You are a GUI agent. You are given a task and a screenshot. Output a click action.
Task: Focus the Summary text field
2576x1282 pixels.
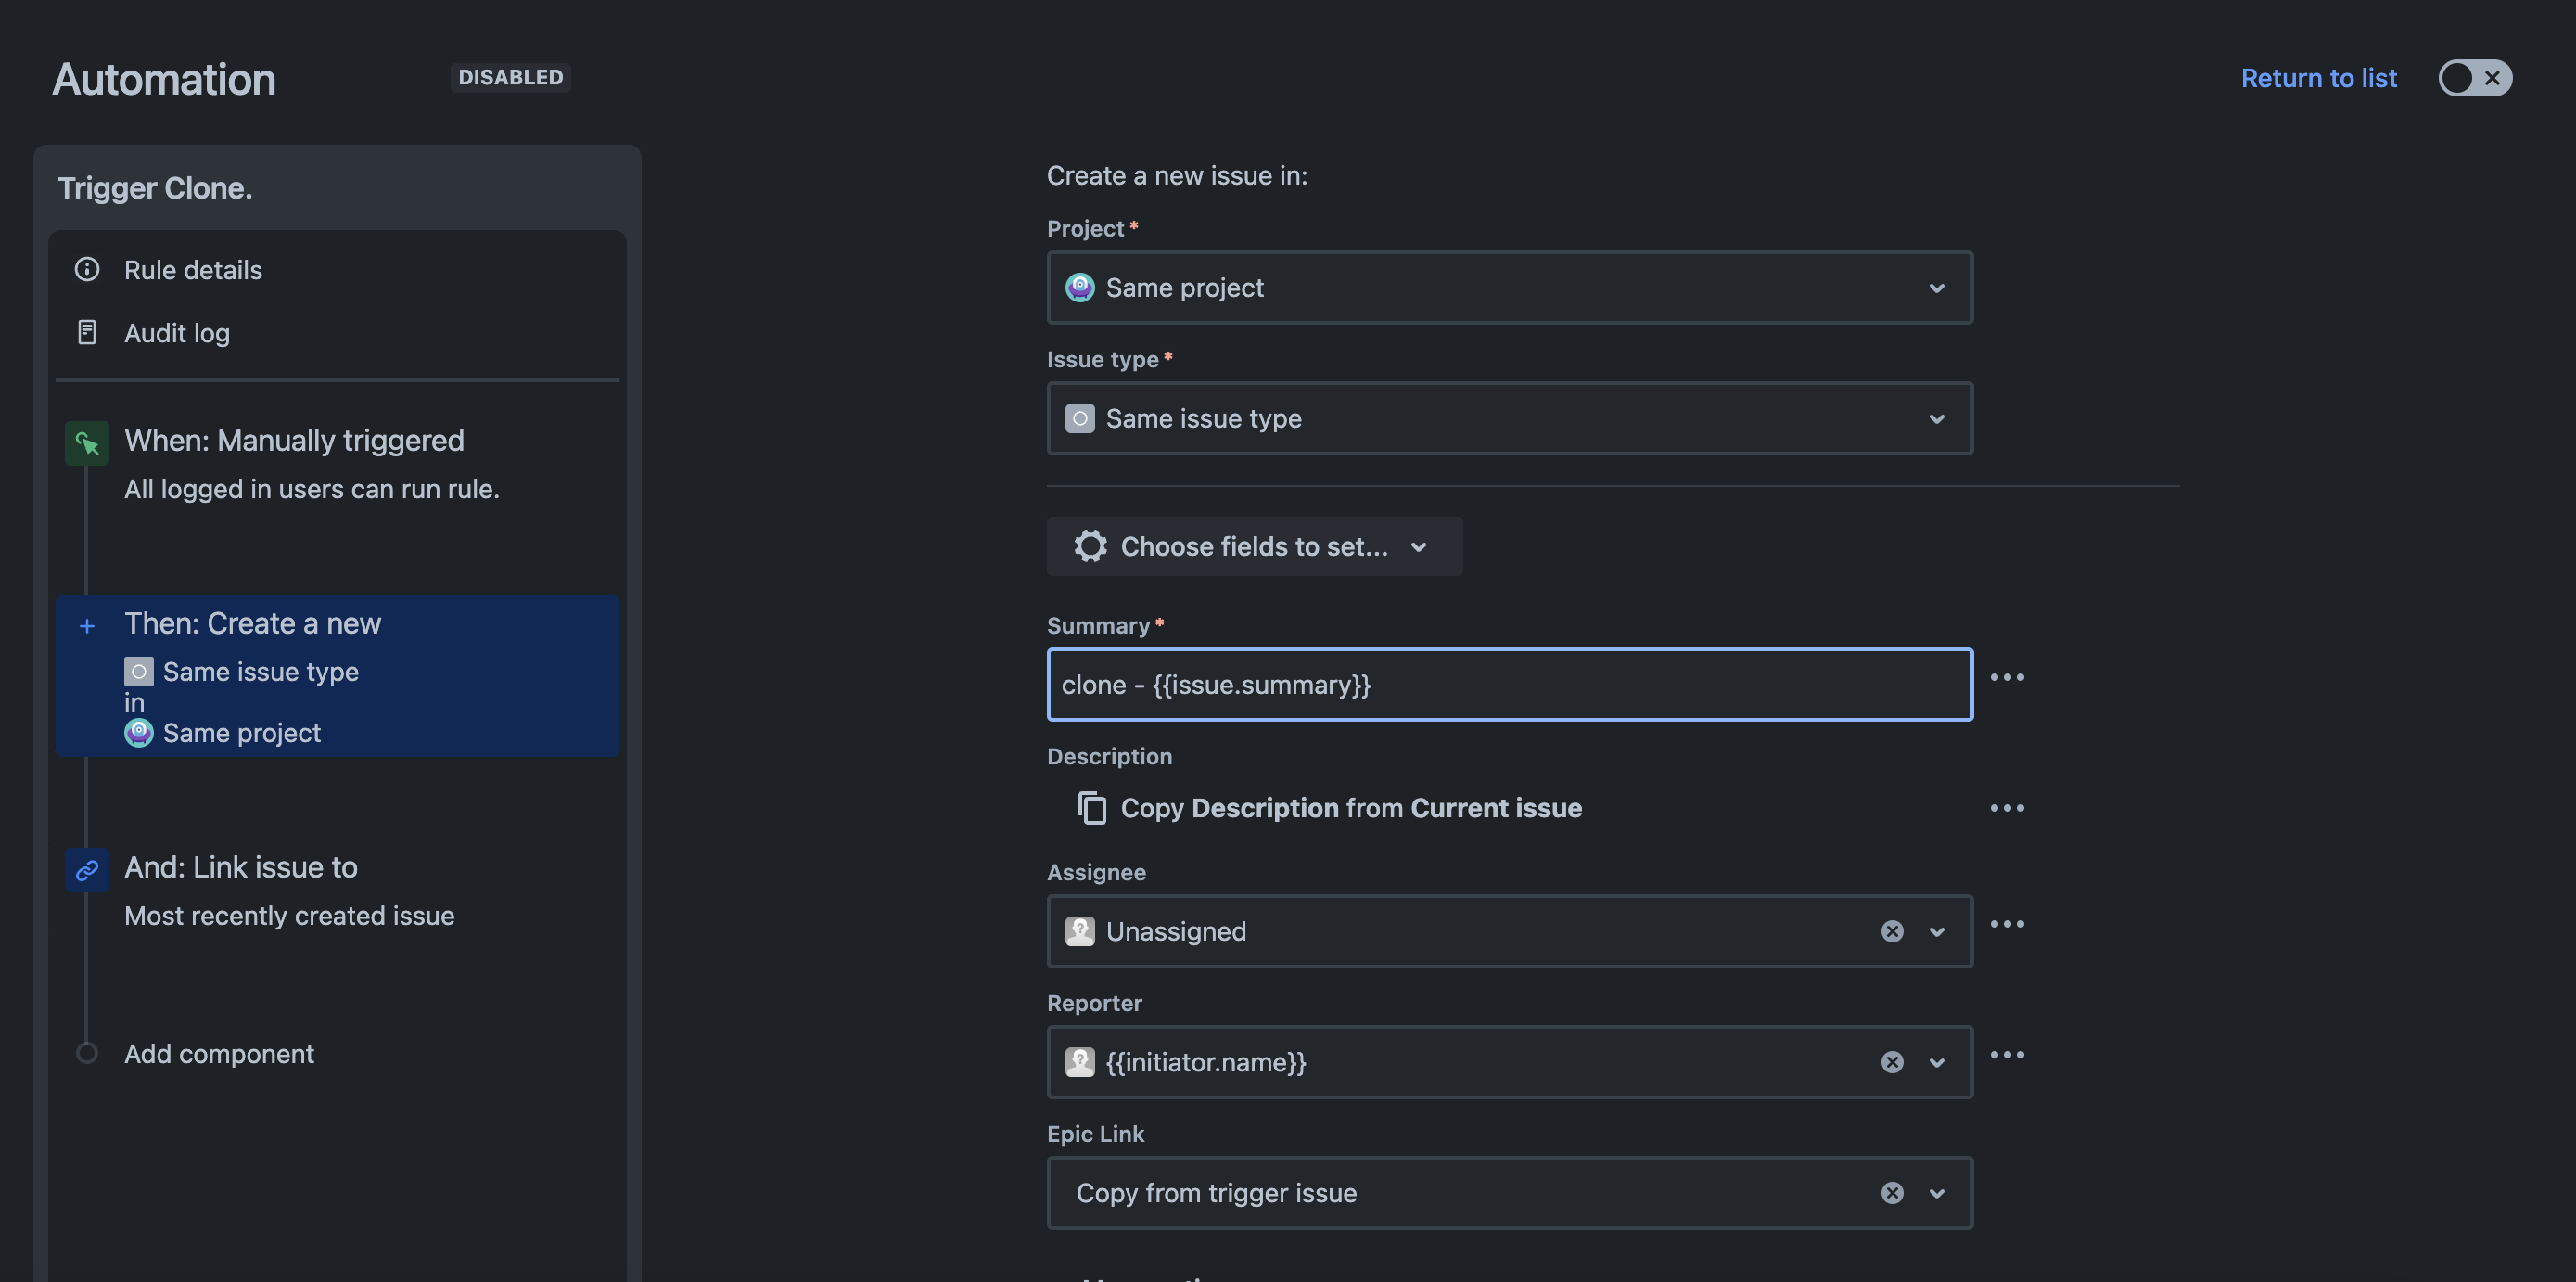click(1508, 685)
